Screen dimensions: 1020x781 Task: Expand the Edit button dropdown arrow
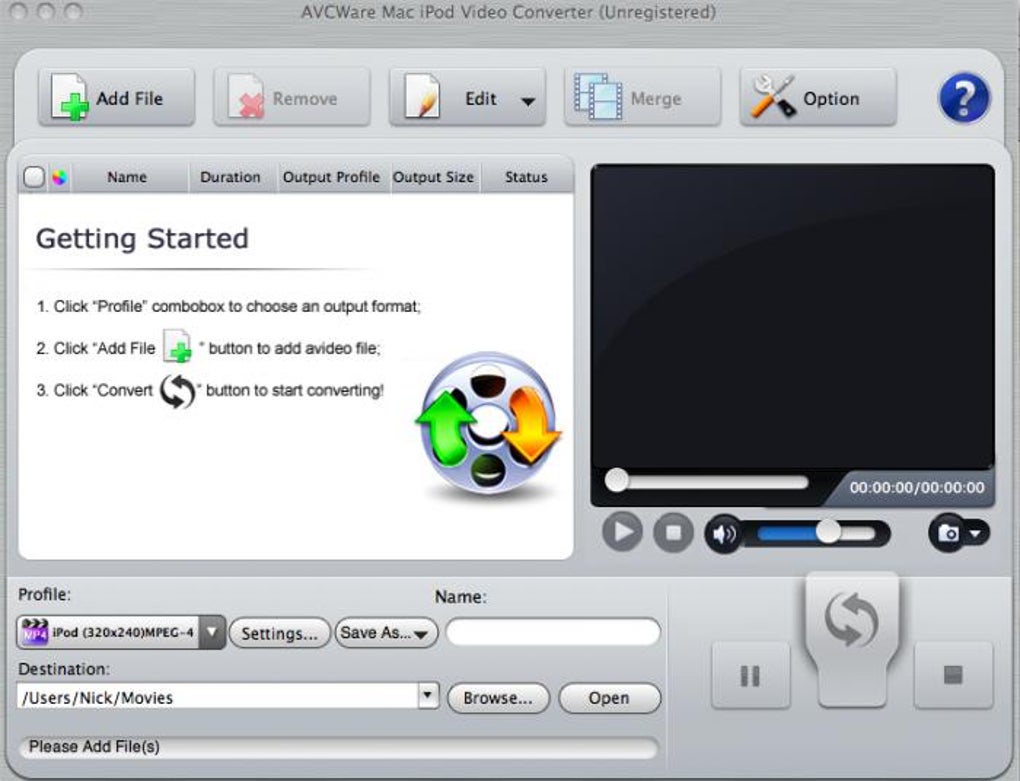point(528,101)
